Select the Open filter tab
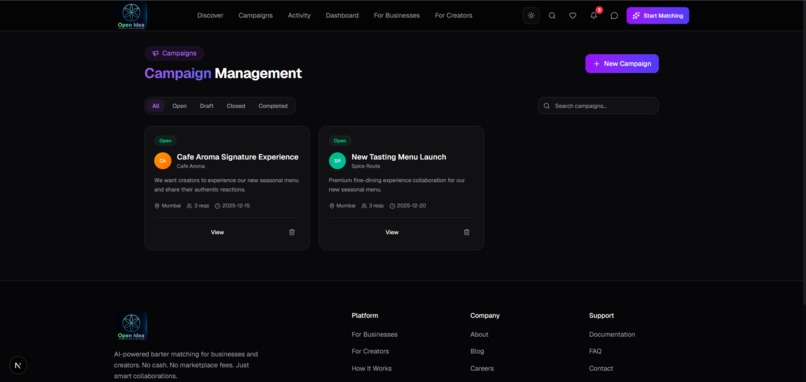 click(x=179, y=106)
